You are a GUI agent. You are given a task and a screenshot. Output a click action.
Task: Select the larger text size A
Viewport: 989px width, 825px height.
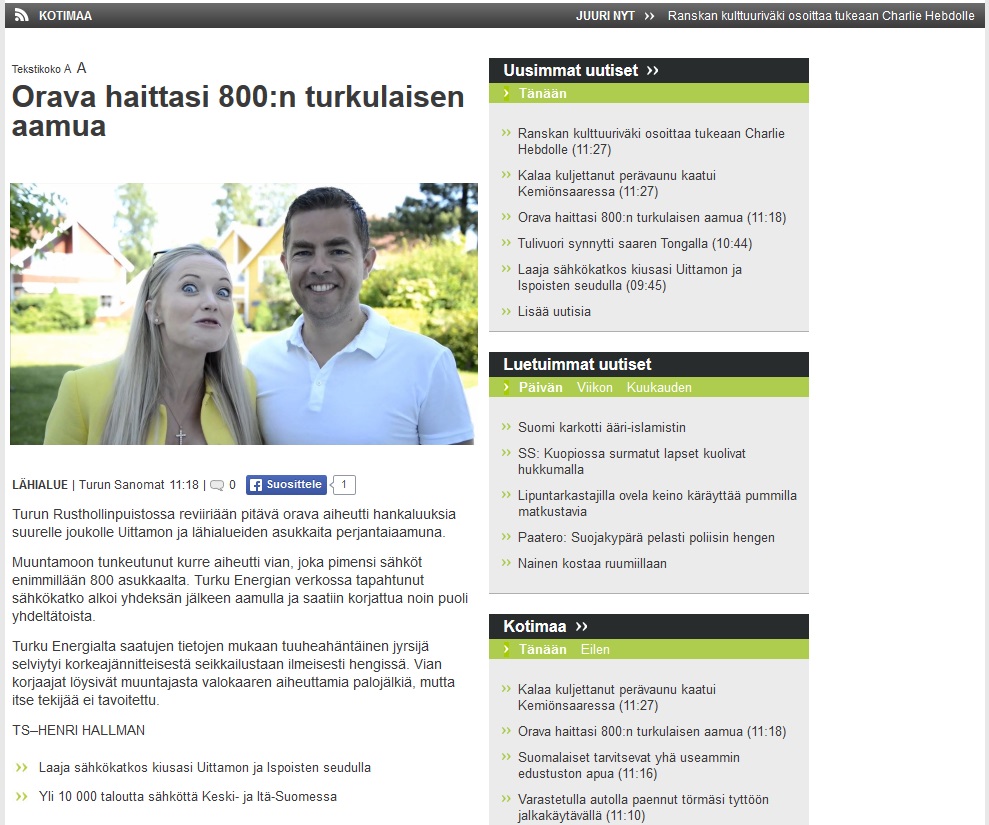(82, 68)
